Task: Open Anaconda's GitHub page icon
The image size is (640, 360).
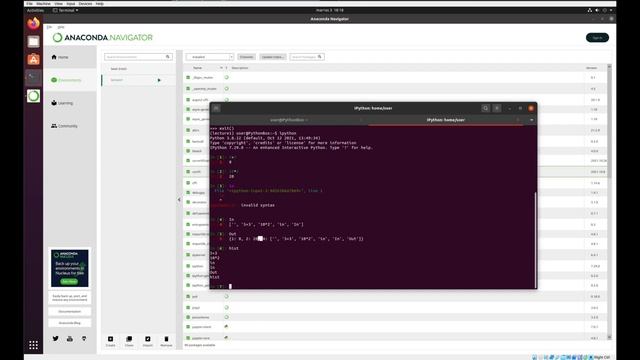Action: click(84, 338)
